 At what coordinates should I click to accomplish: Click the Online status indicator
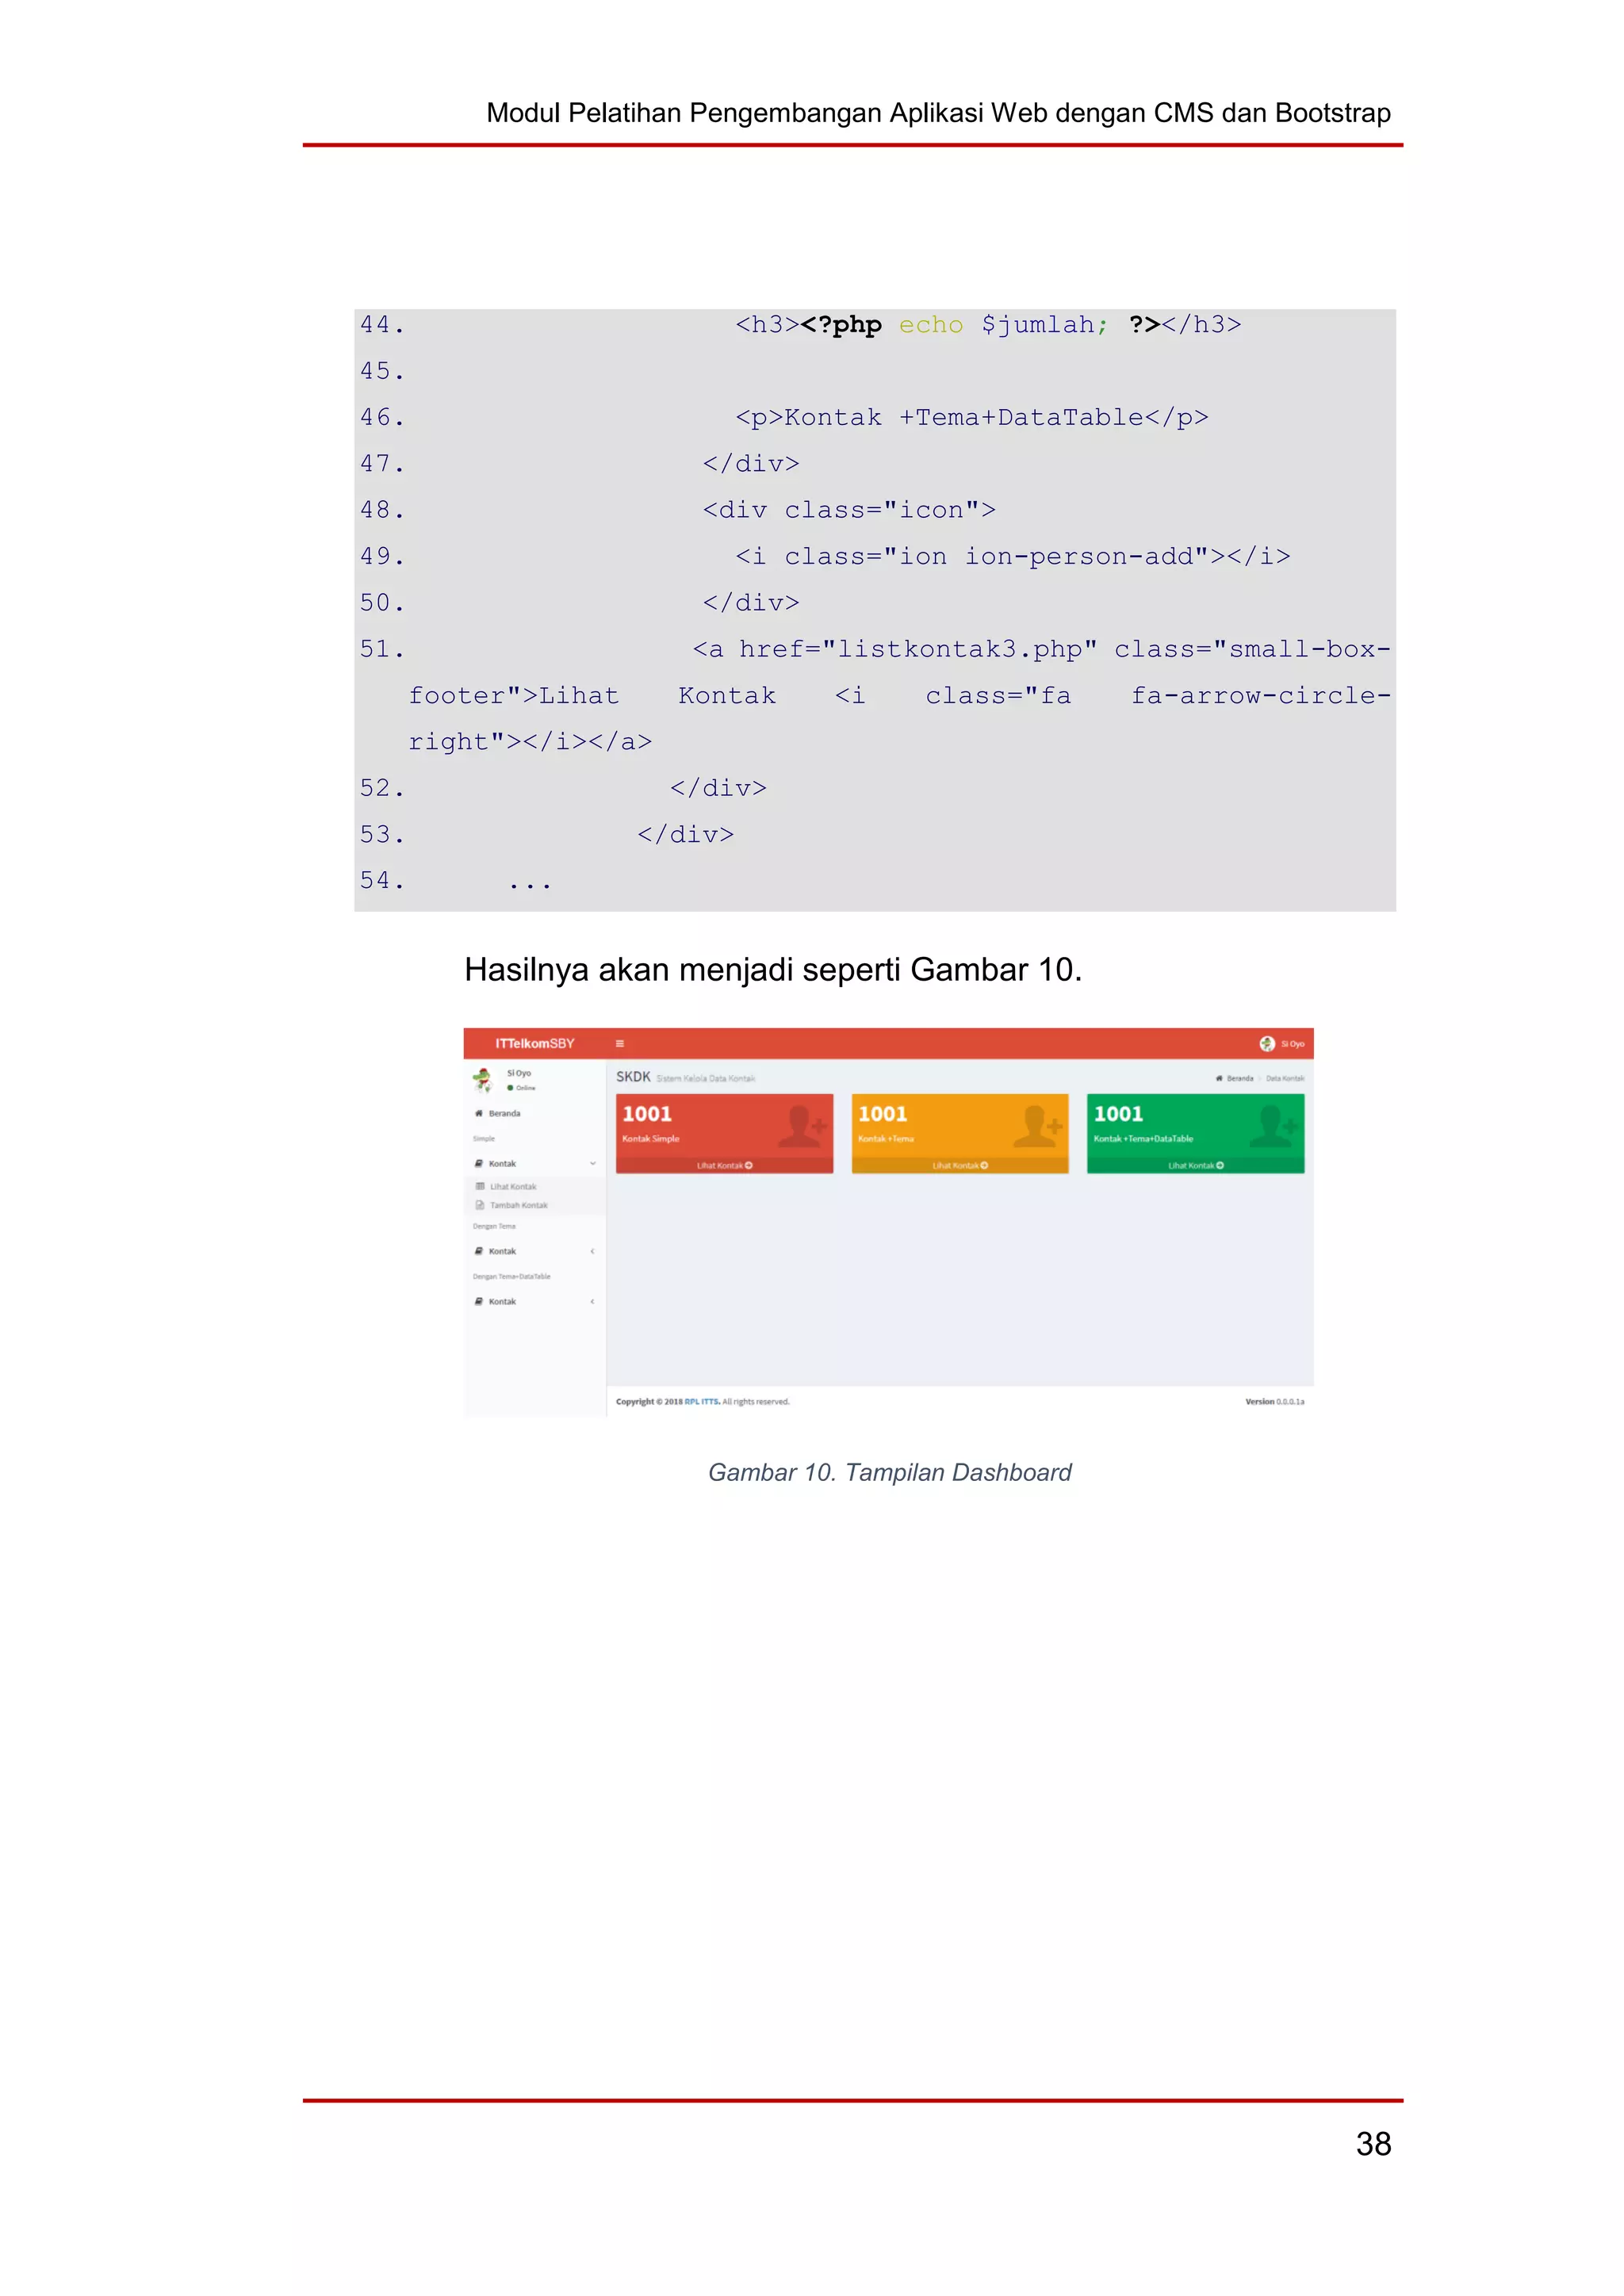coord(521,1088)
